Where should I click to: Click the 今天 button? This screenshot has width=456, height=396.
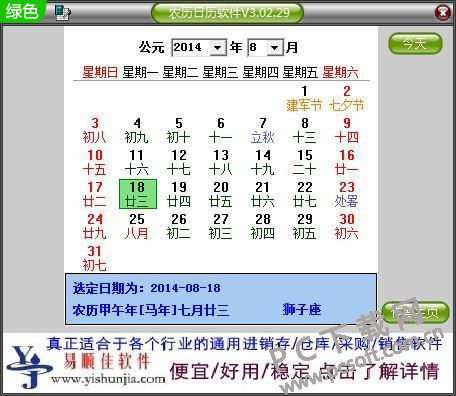tap(415, 43)
